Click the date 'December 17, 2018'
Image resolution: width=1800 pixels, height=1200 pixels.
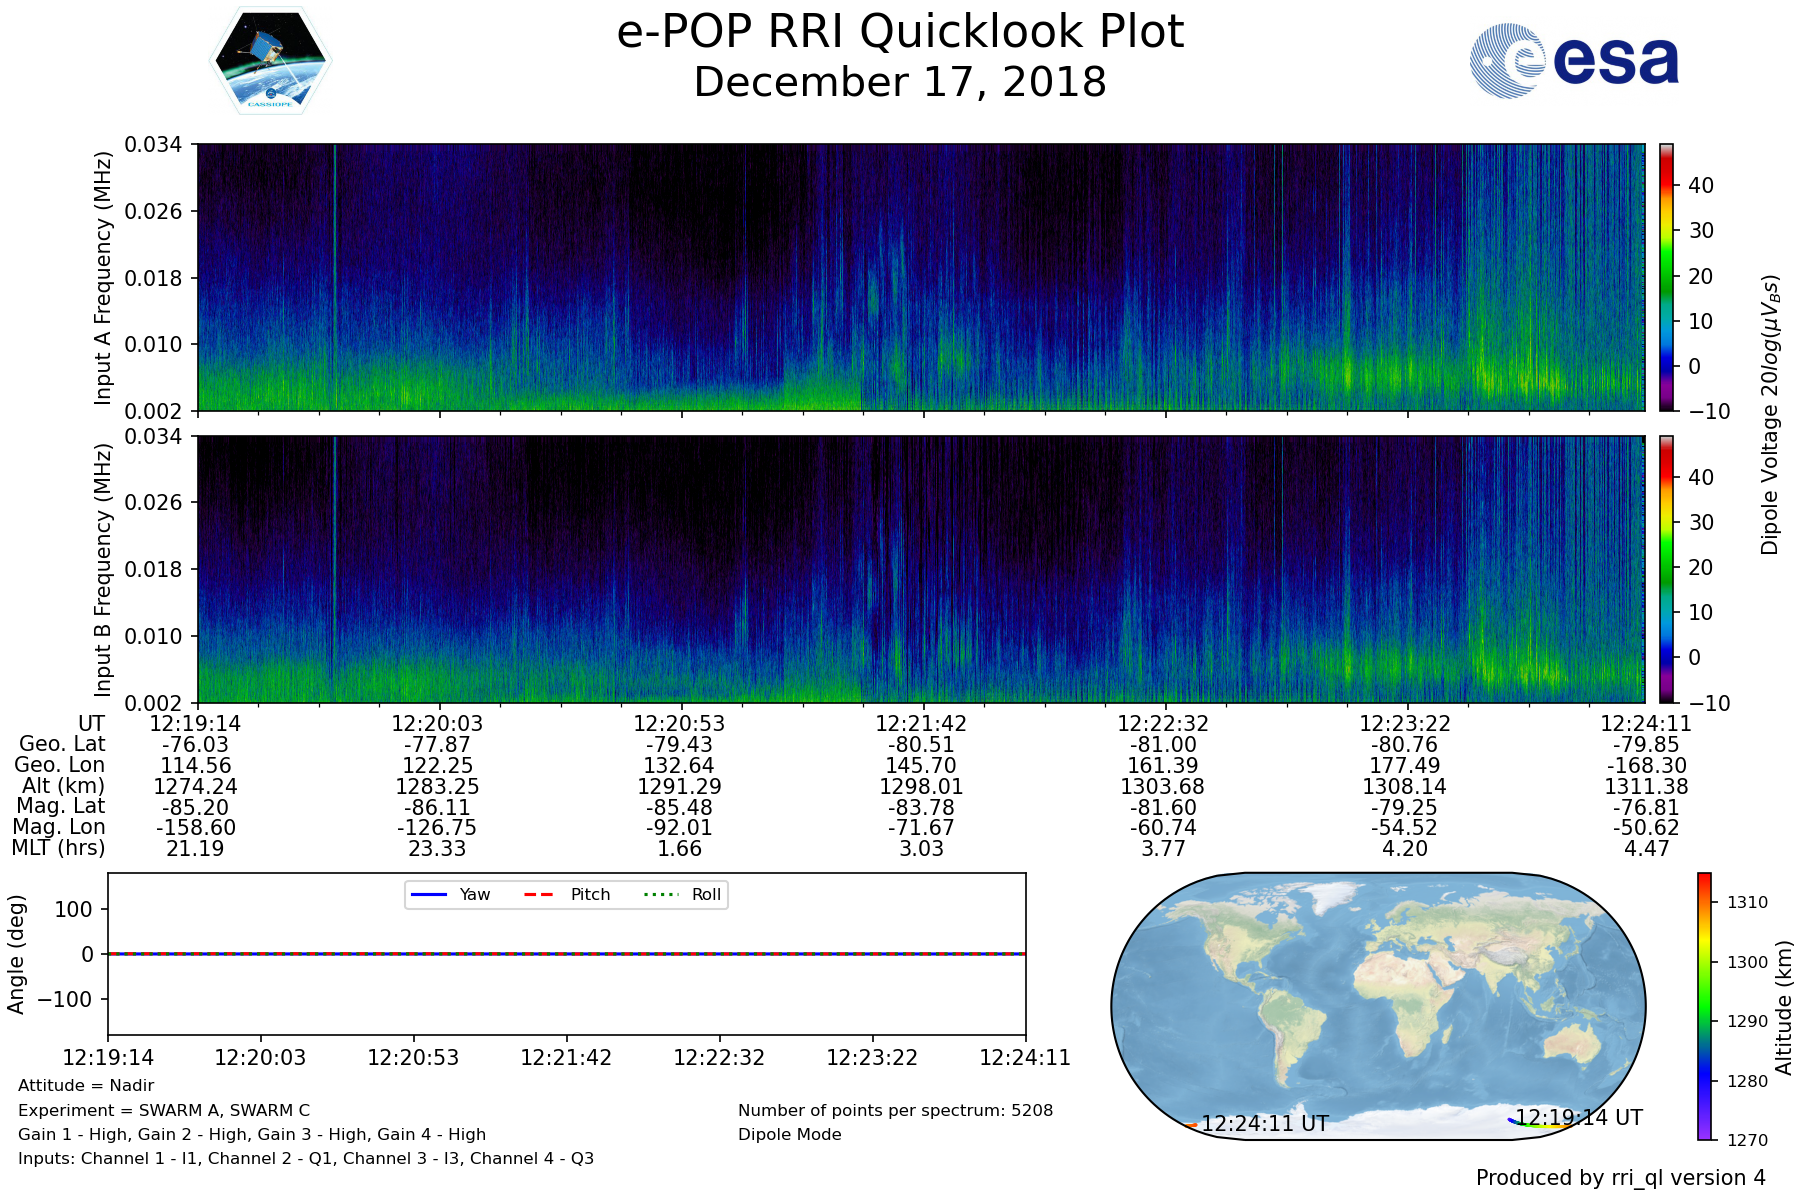point(900,82)
